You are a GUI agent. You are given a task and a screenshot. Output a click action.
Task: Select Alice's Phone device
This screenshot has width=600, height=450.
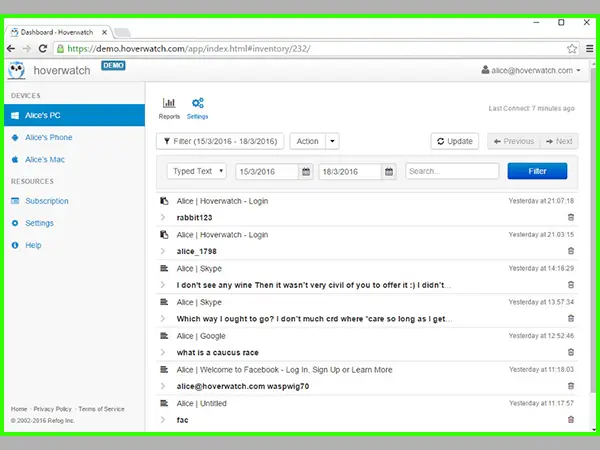tap(48, 137)
